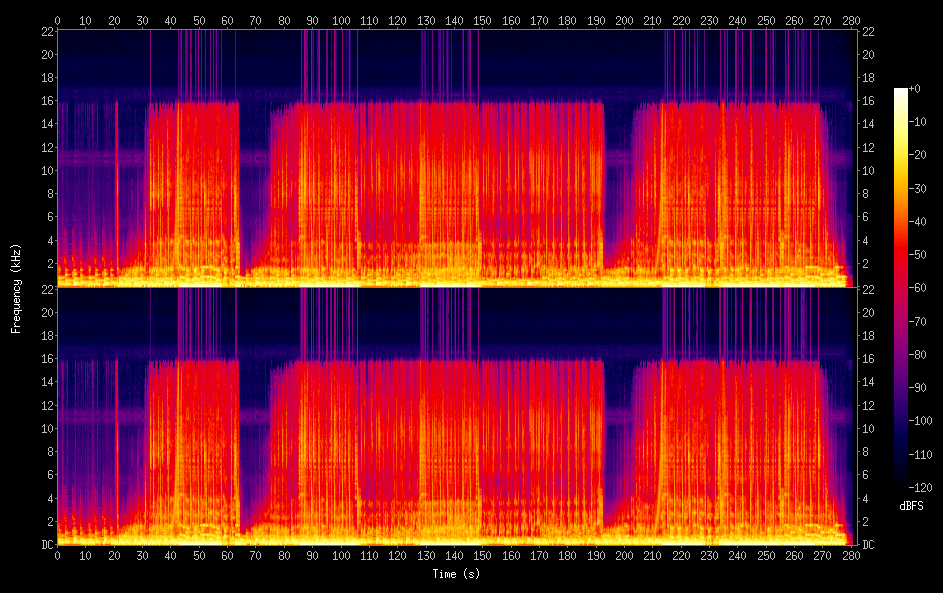Image resolution: width=943 pixels, height=593 pixels.
Task: Select the dBFS color scale bar
Action: click(900, 287)
